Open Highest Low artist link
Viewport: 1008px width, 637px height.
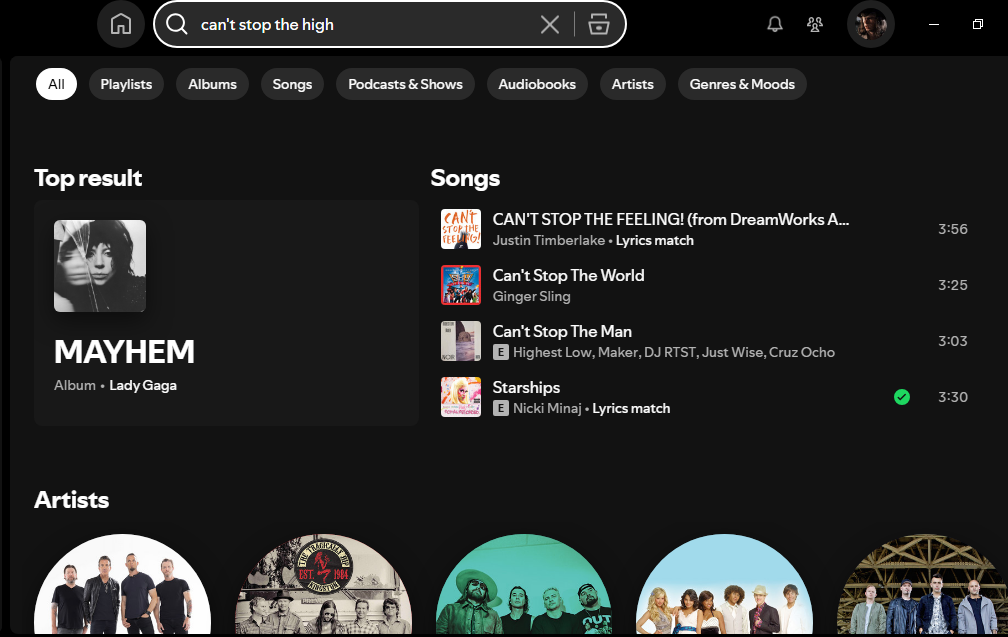tap(552, 352)
